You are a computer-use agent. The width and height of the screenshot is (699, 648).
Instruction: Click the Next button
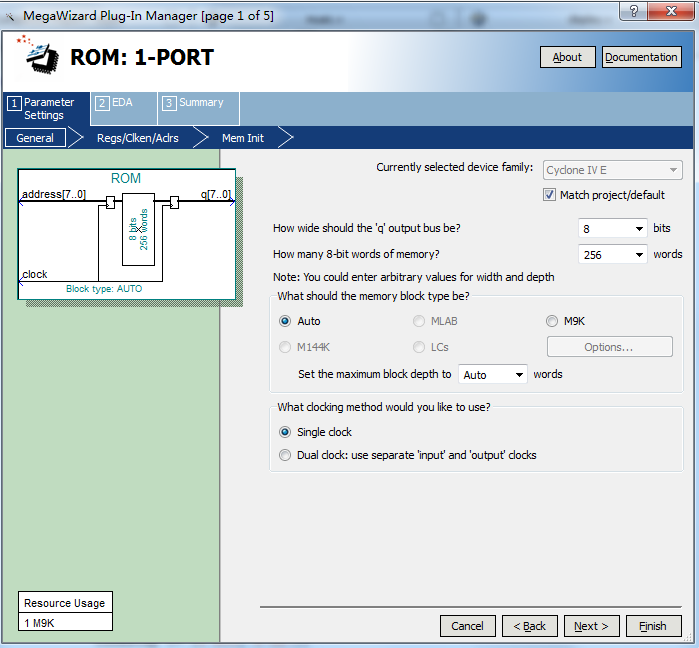click(x=591, y=626)
